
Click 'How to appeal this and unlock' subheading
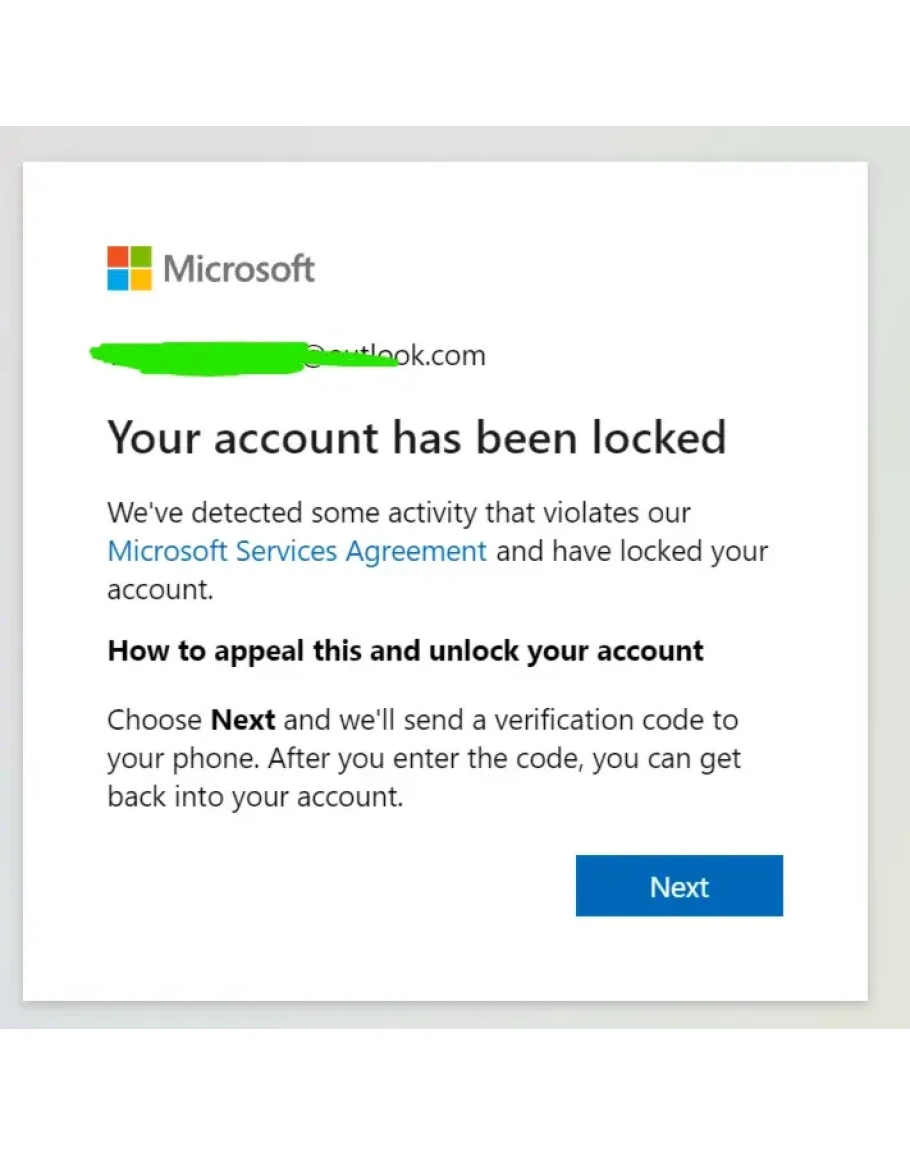[405, 651]
